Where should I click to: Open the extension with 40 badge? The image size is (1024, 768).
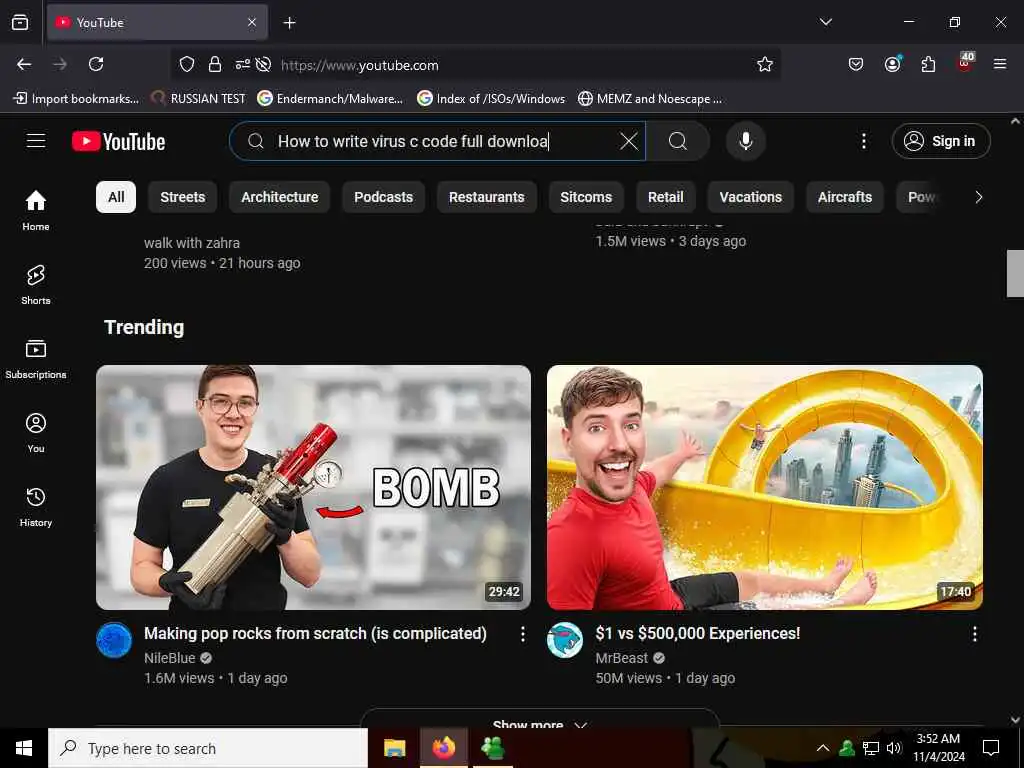tap(965, 63)
